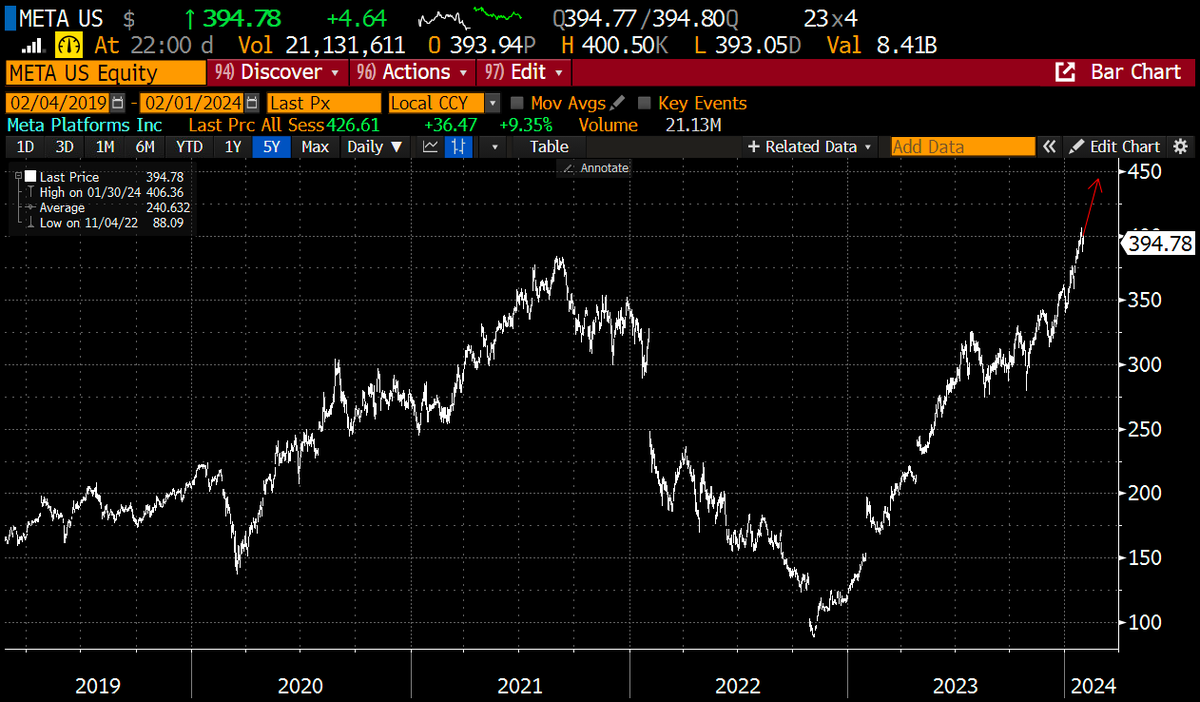Screen dimensions: 1200x702
Task: Click the Last Px field
Action: 324,103
